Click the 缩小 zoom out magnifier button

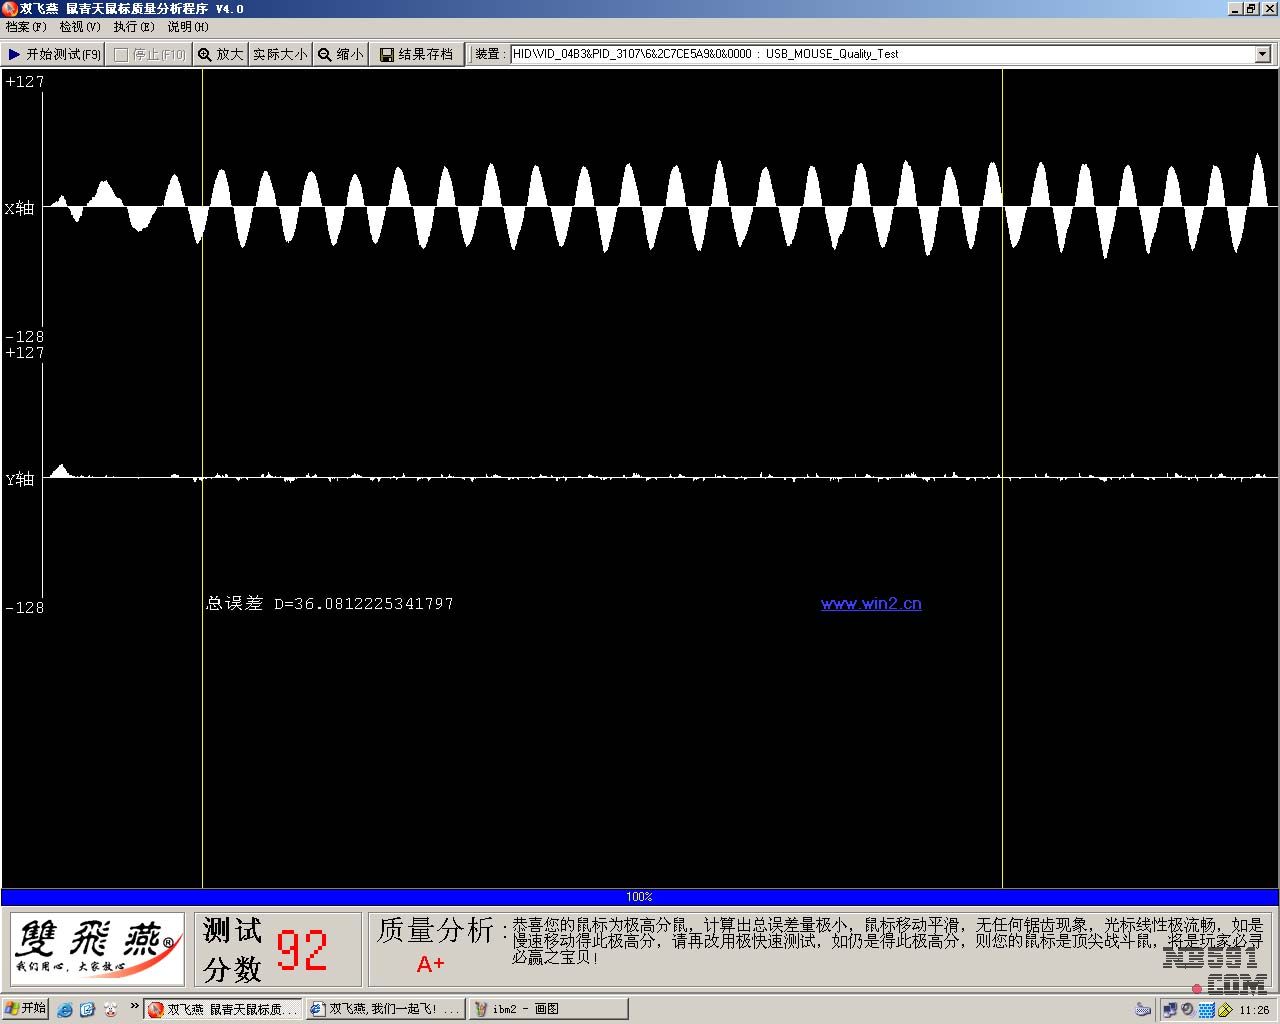340,54
